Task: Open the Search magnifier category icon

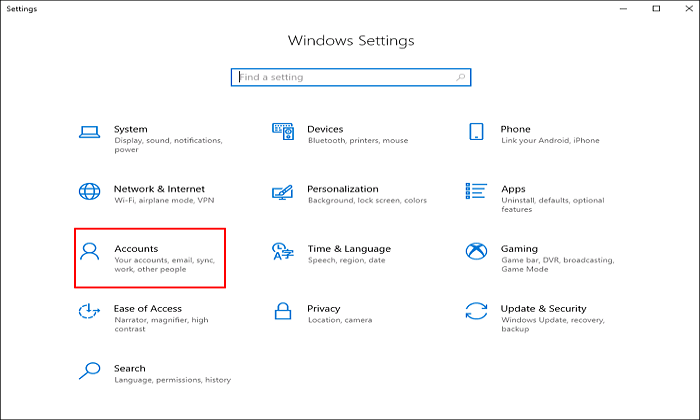Action: pyautogui.click(x=89, y=370)
